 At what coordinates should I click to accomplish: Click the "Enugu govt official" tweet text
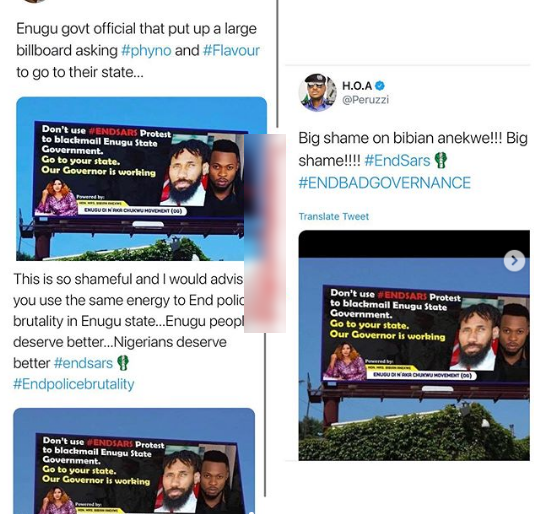(x=138, y=50)
